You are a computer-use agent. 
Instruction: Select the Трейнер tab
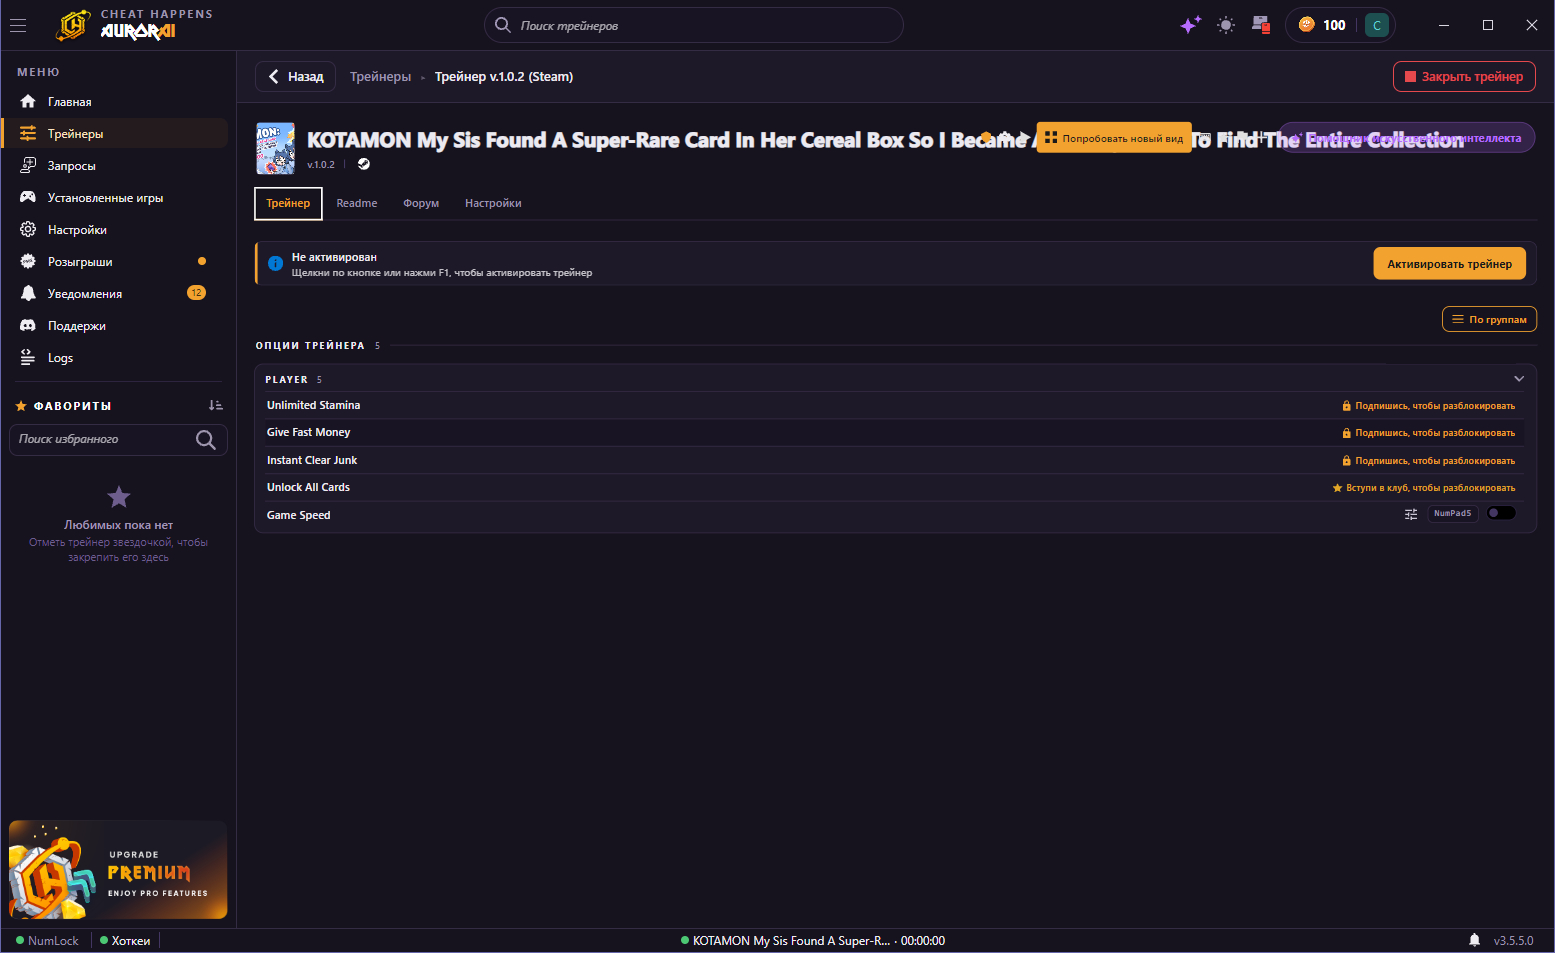[288, 203]
